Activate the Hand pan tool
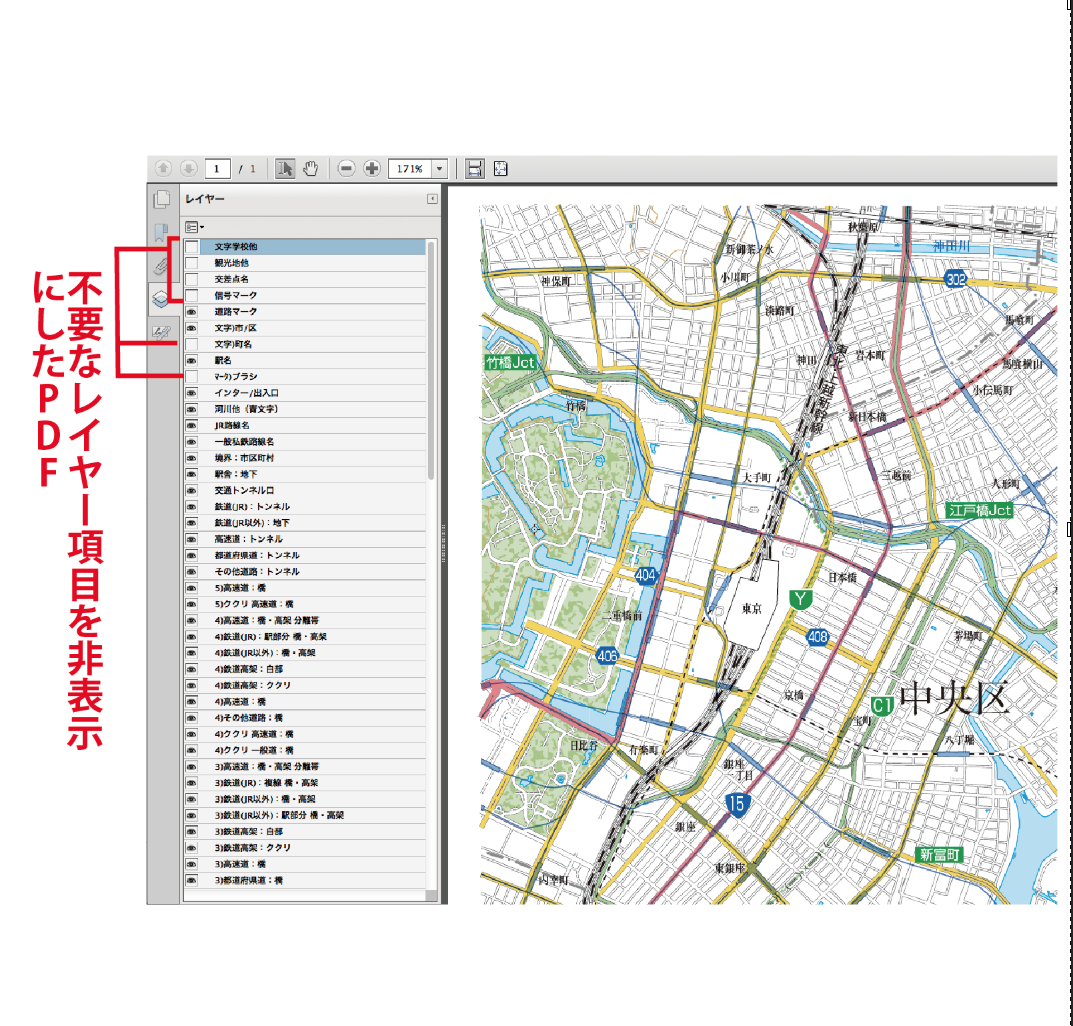Viewport: 1073px width, 1026px height. 311,168
